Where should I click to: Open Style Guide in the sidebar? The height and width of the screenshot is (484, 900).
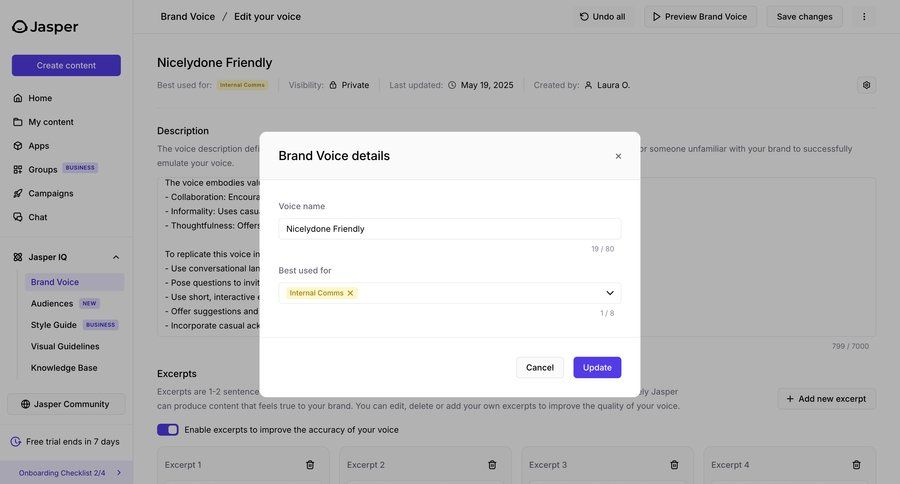point(54,325)
